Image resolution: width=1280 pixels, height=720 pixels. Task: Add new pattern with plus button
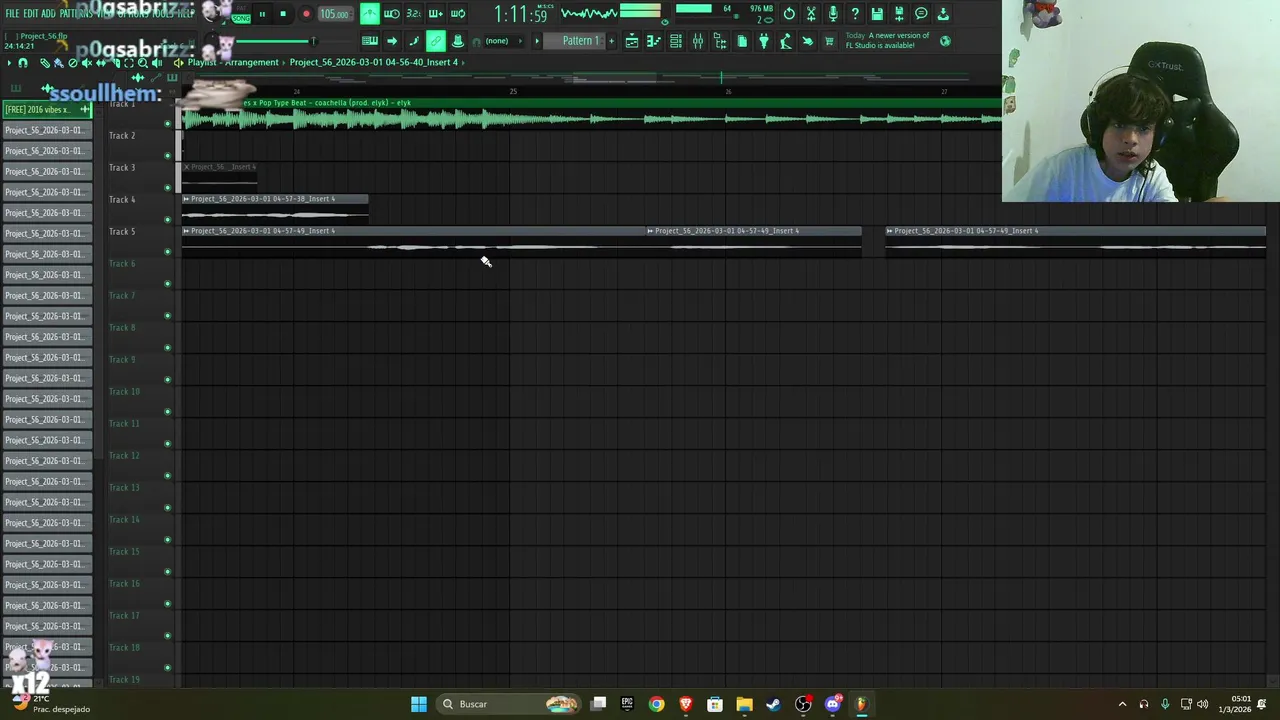tap(611, 41)
